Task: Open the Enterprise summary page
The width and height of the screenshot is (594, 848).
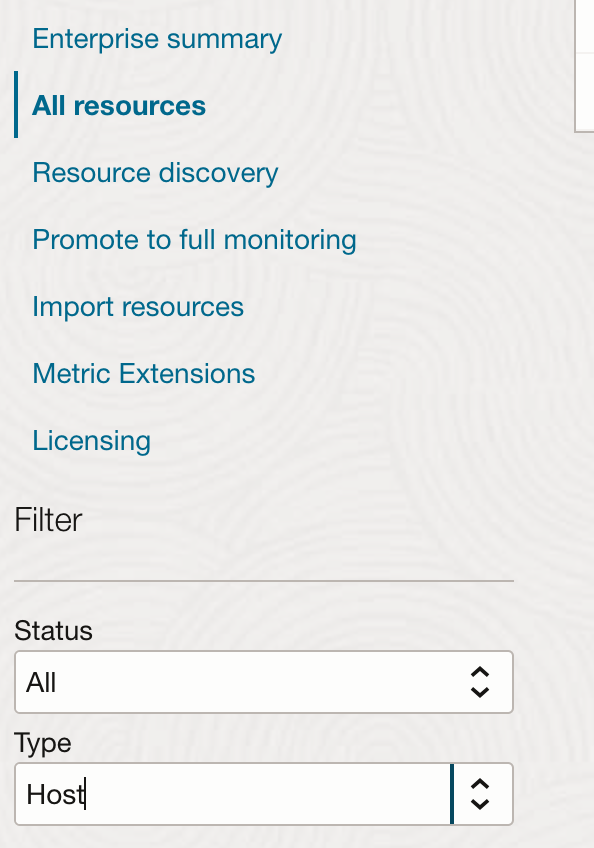Action: pyautogui.click(x=156, y=38)
